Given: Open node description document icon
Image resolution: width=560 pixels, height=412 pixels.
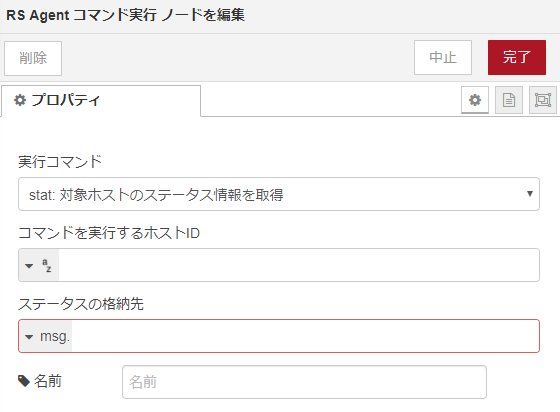Looking at the screenshot, I should tap(509, 100).
